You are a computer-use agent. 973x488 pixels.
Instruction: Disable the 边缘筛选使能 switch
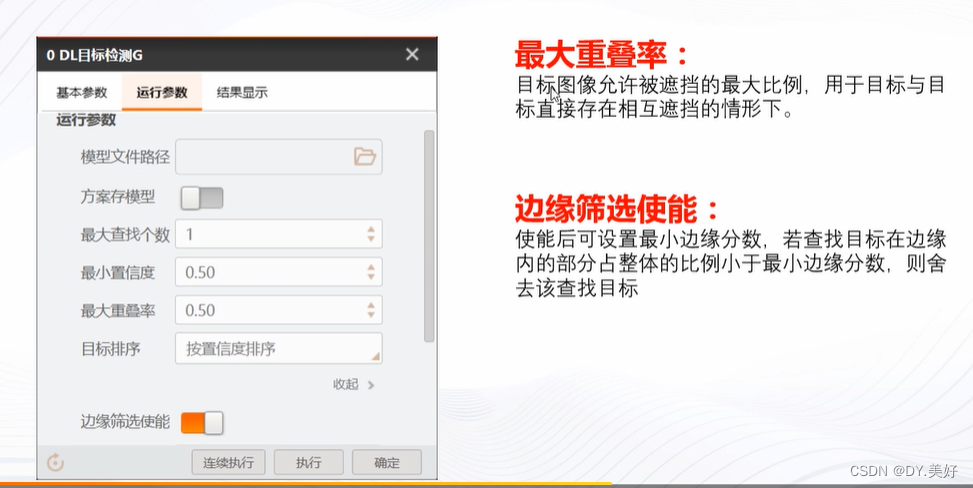pos(202,423)
